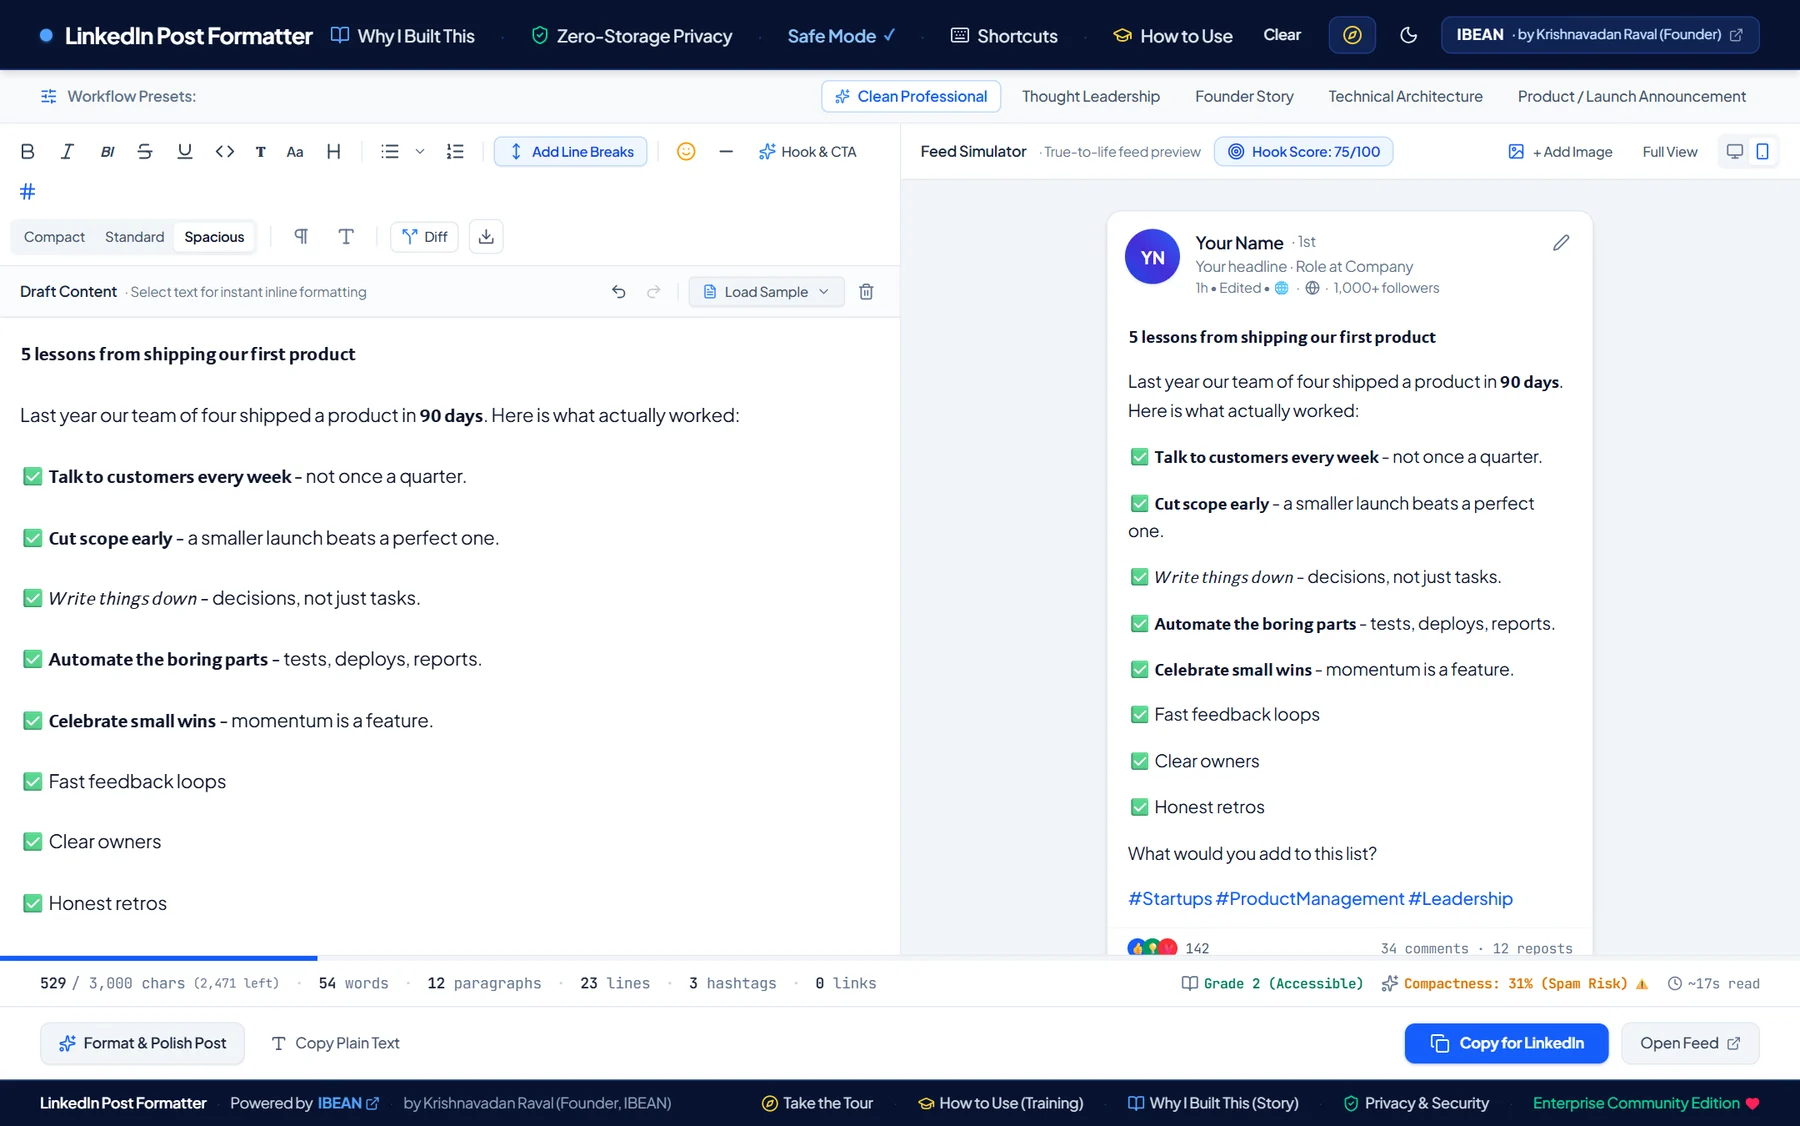Insert horizontal divider dash icon
1800x1126 pixels.
pos(726,152)
